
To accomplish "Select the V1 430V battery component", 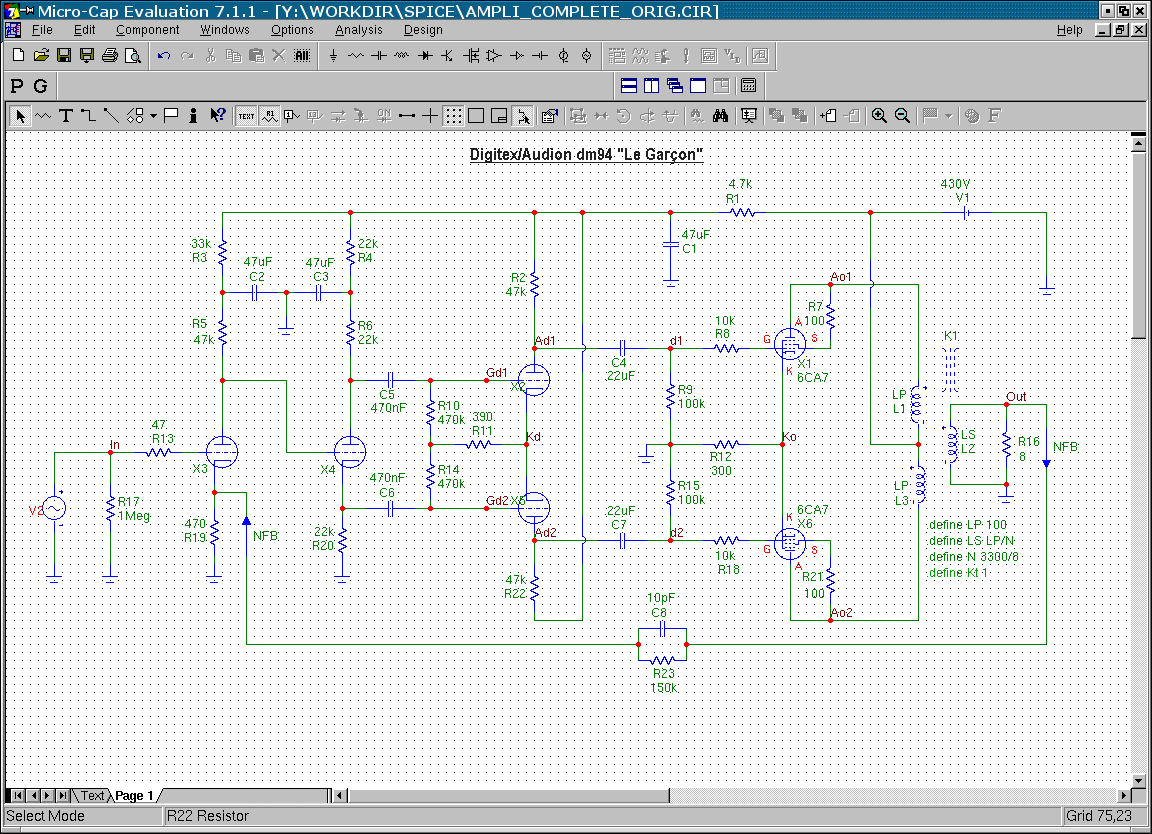I will (x=966, y=212).
